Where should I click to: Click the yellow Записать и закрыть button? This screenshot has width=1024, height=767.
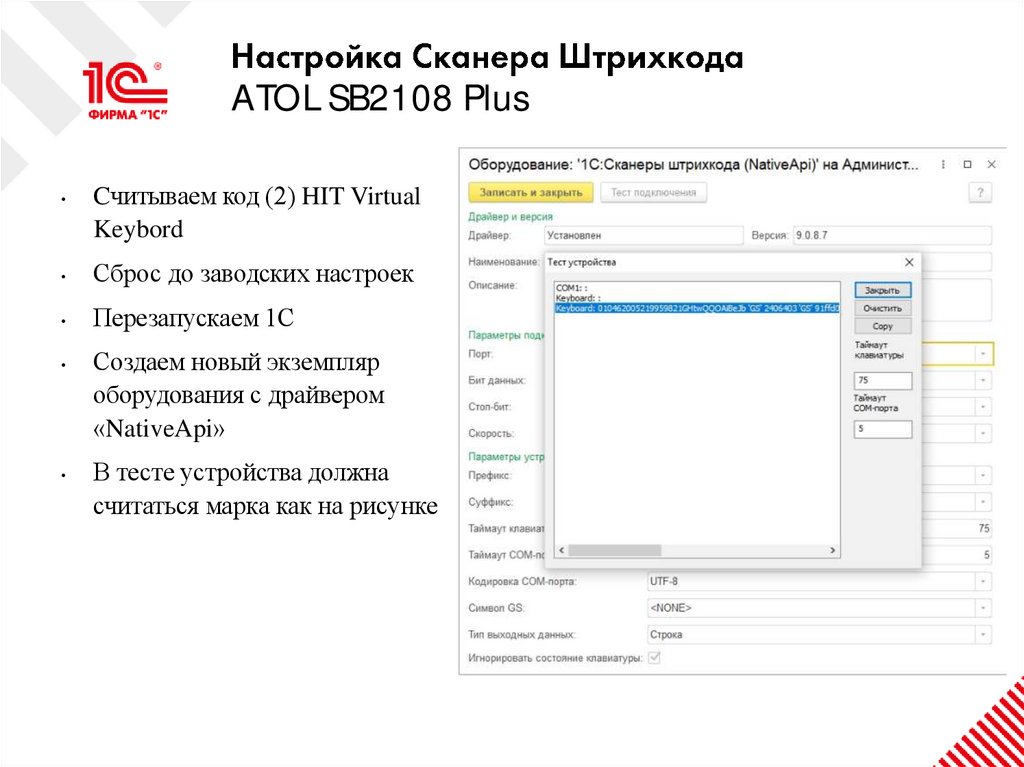530,193
